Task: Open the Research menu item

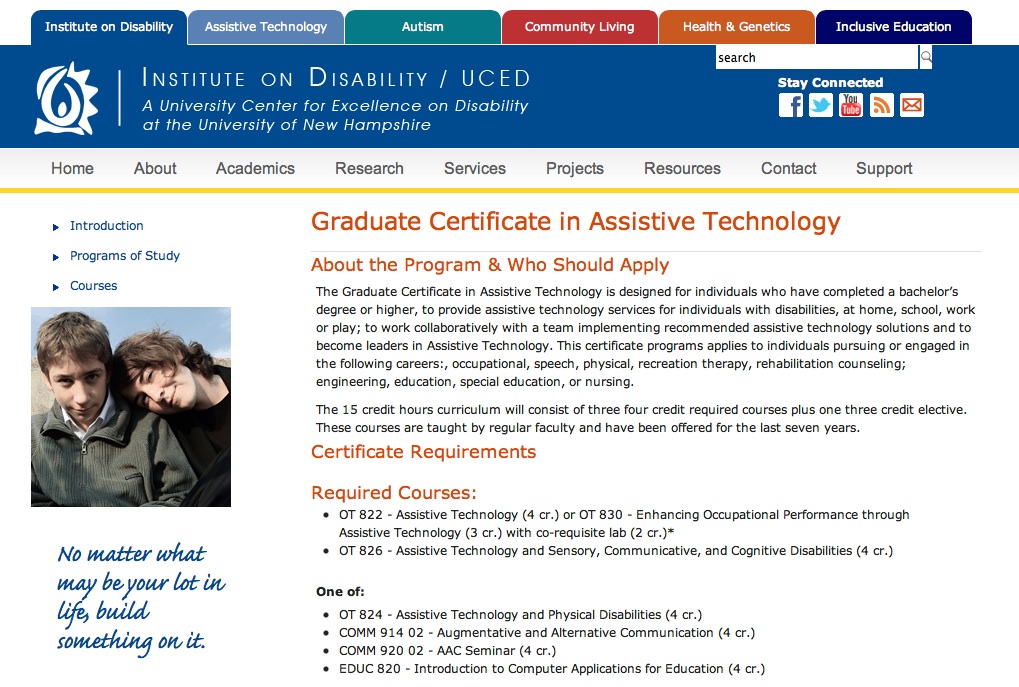Action: (x=369, y=168)
